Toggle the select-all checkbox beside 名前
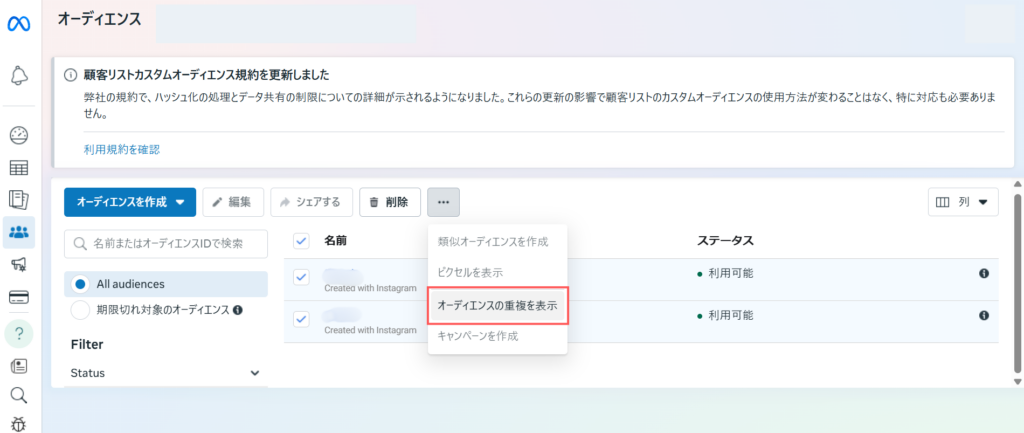This screenshot has height=433, width=1024. pos(301,240)
